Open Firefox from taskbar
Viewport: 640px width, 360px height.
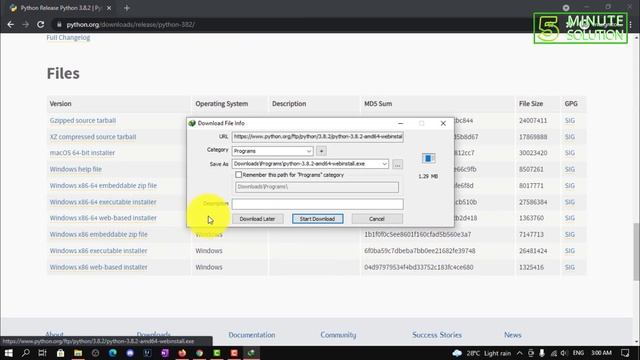(x=182, y=353)
